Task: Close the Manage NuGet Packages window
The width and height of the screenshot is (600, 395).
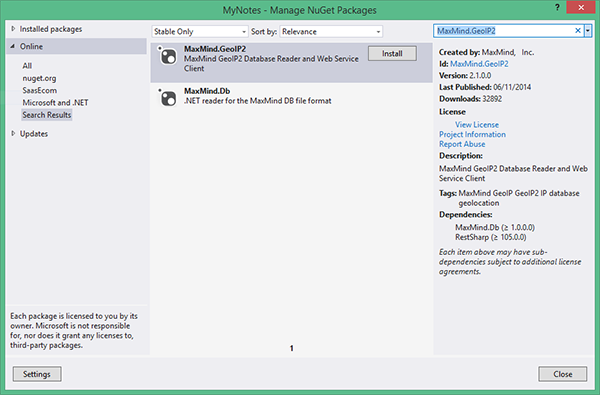Action: click(581, 7)
